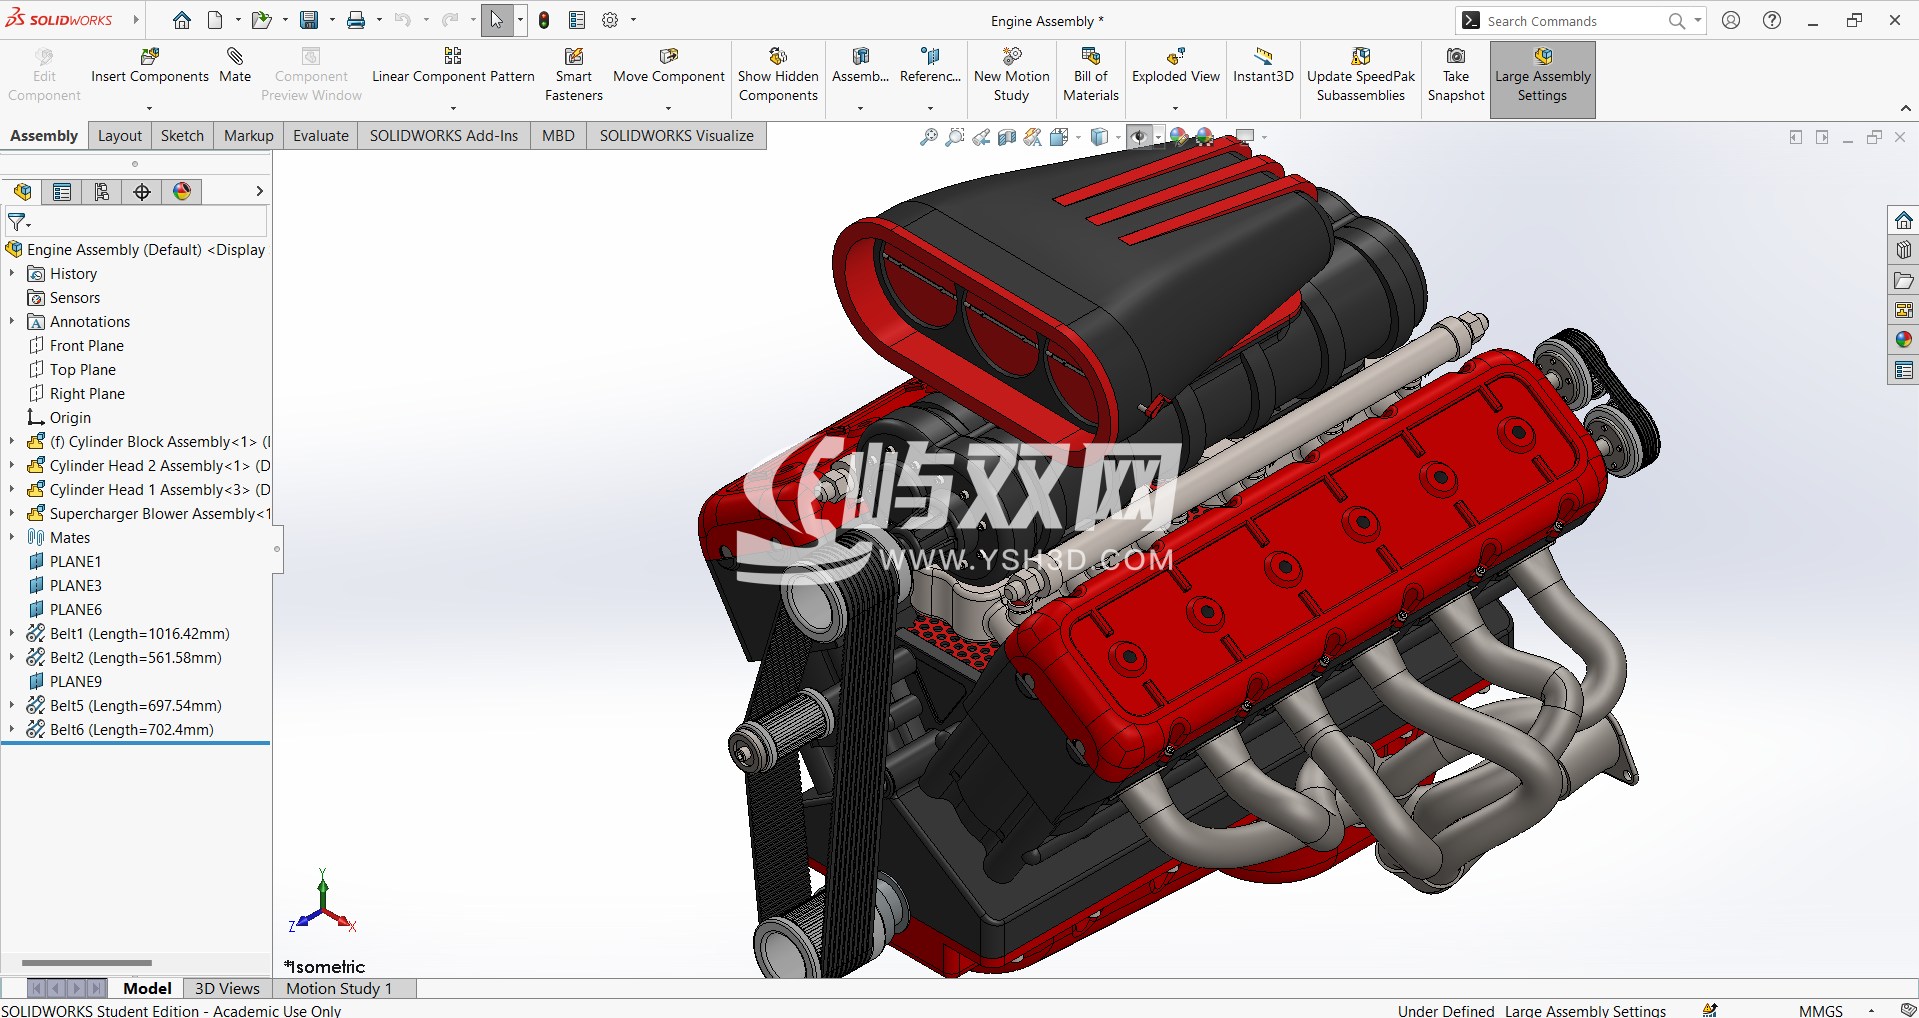1919x1018 pixels.
Task: Expand the Mates folder
Action: [12, 537]
